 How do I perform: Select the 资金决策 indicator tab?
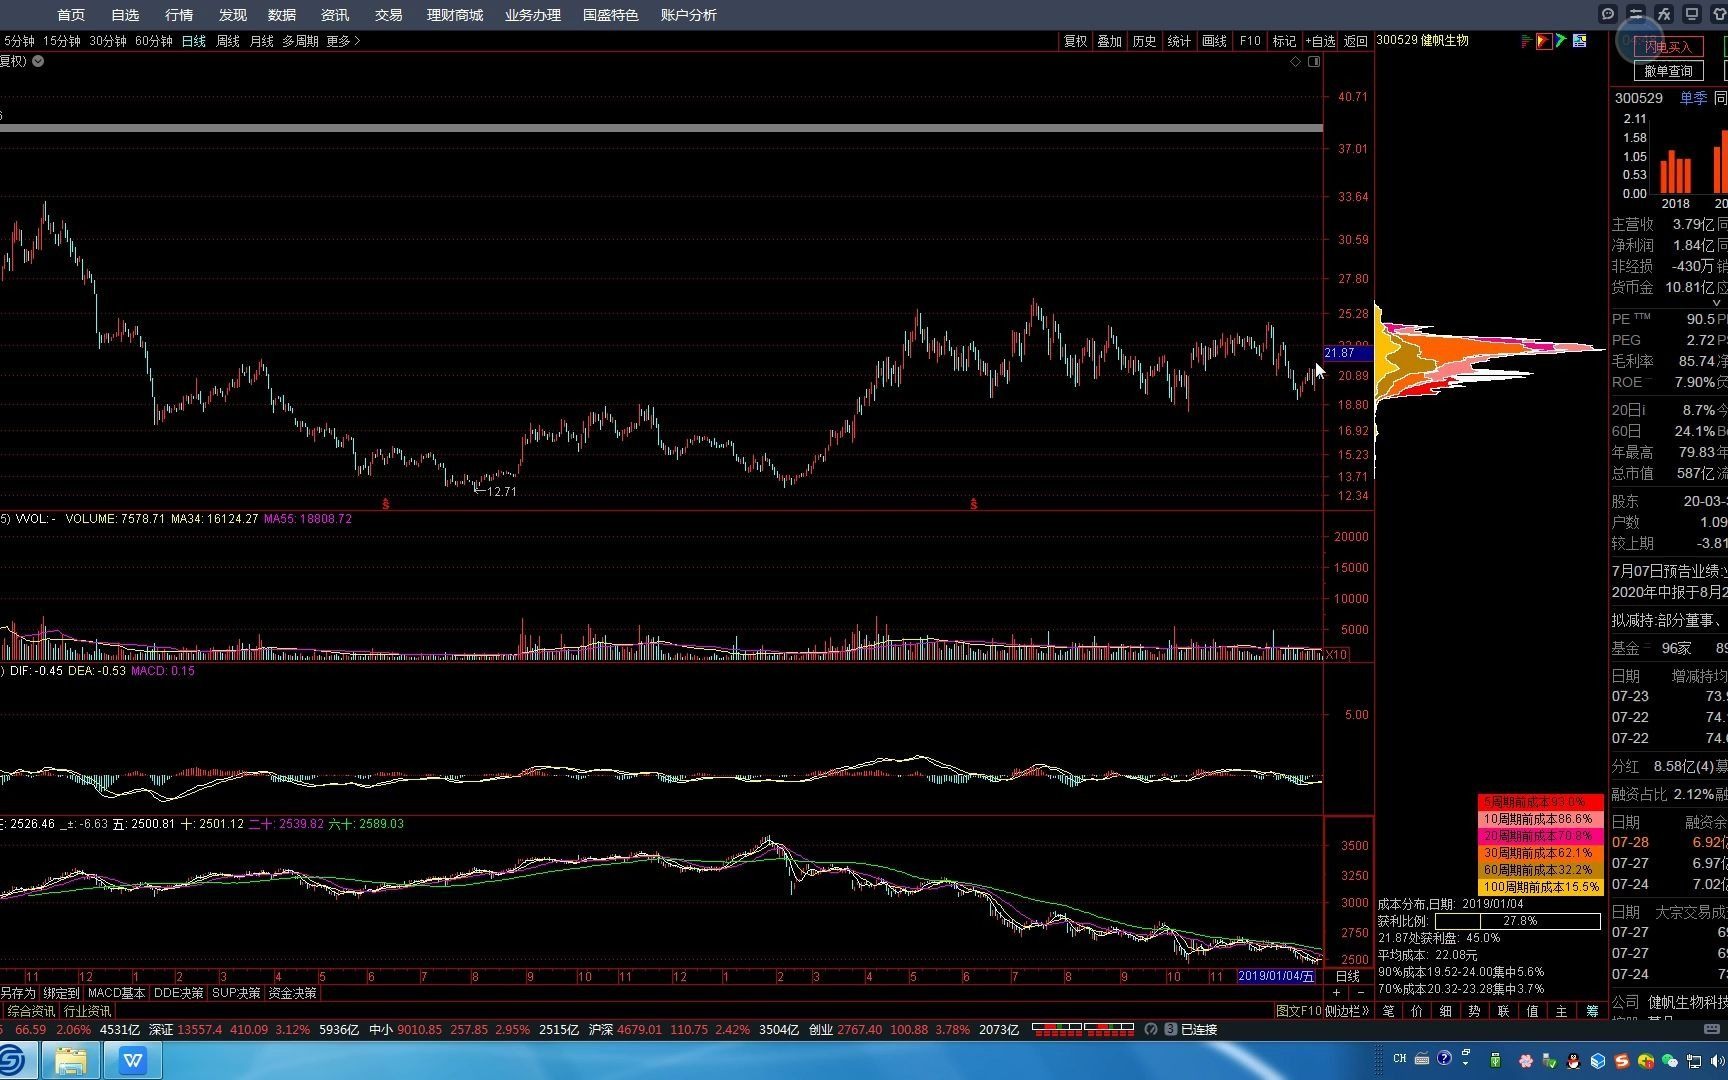click(292, 993)
